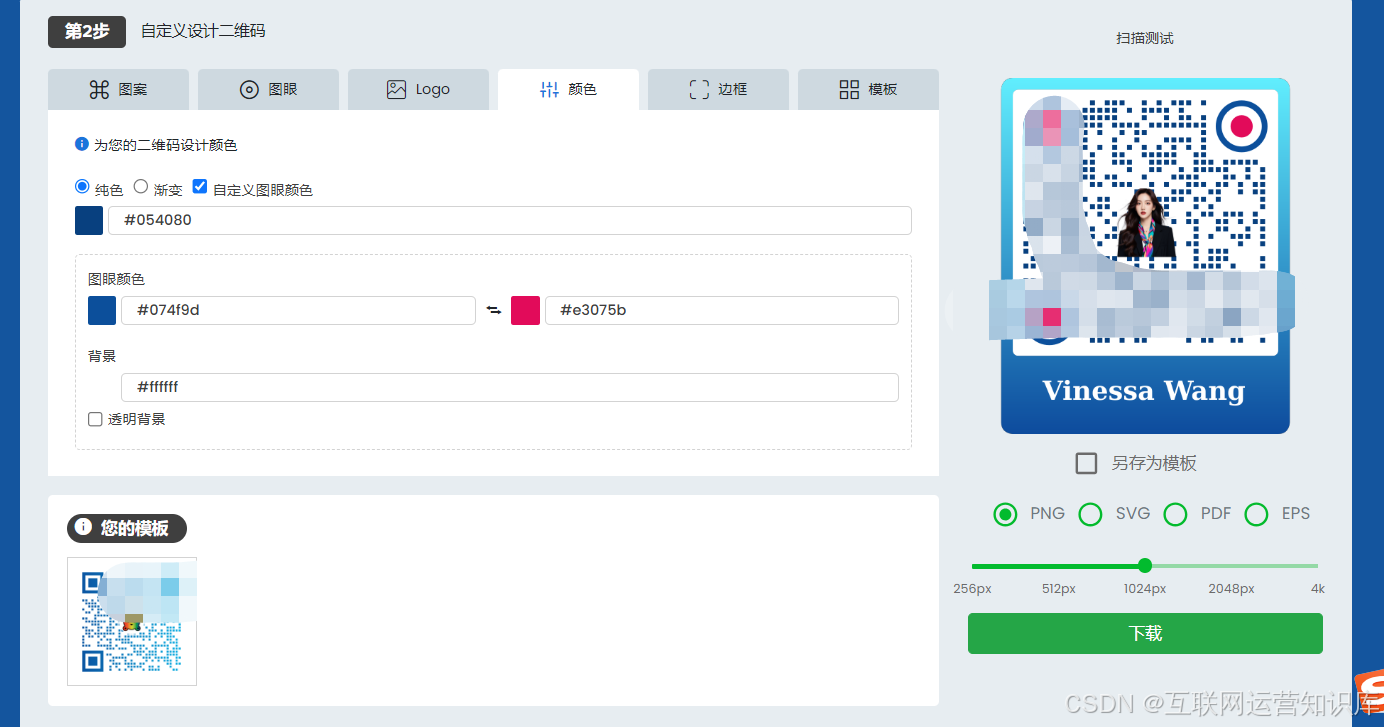This screenshot has width=1384, height=727.
Task: Select PNG output format
Action: pyautogui.click(x=1005, y=514)
